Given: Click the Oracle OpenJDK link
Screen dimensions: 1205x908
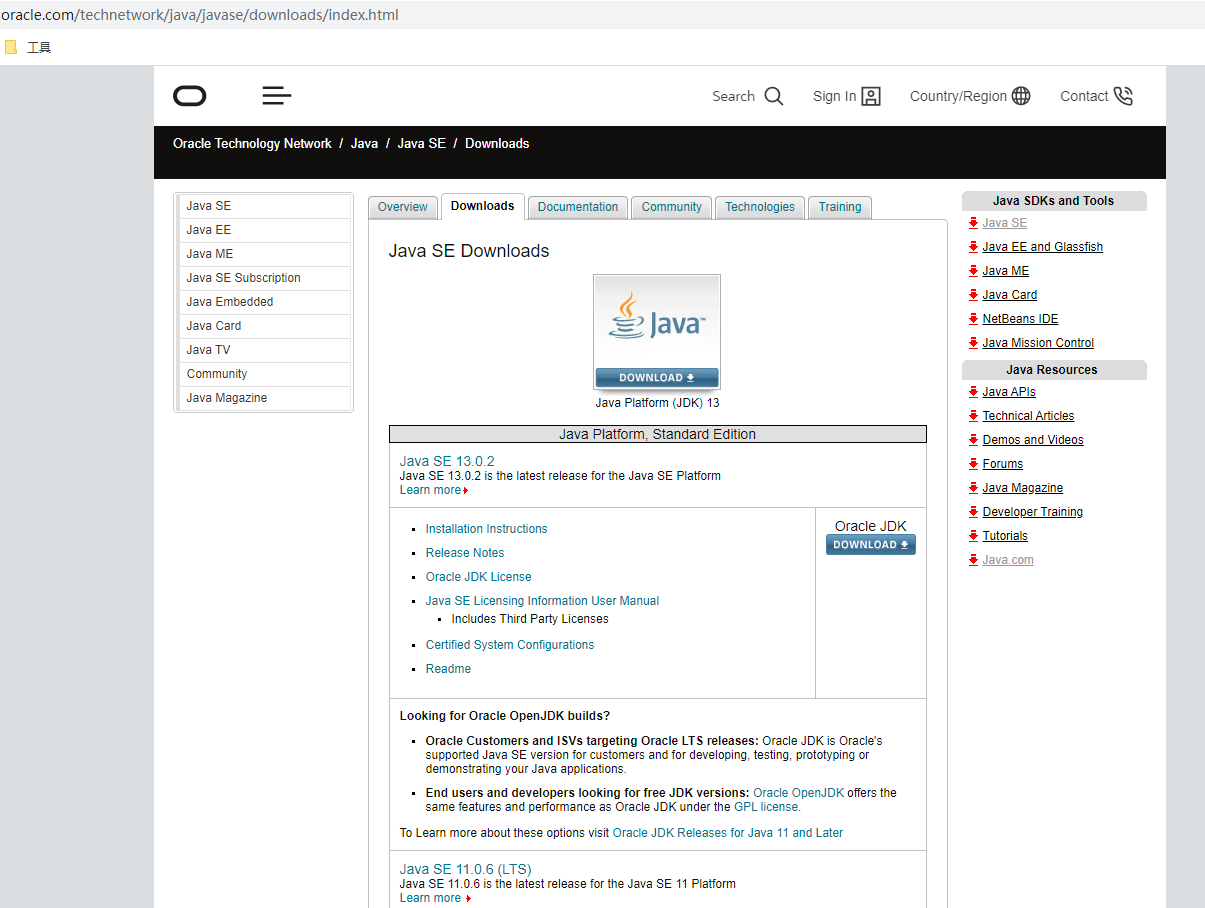Looking at the screenshot, I should click(799, 793).
